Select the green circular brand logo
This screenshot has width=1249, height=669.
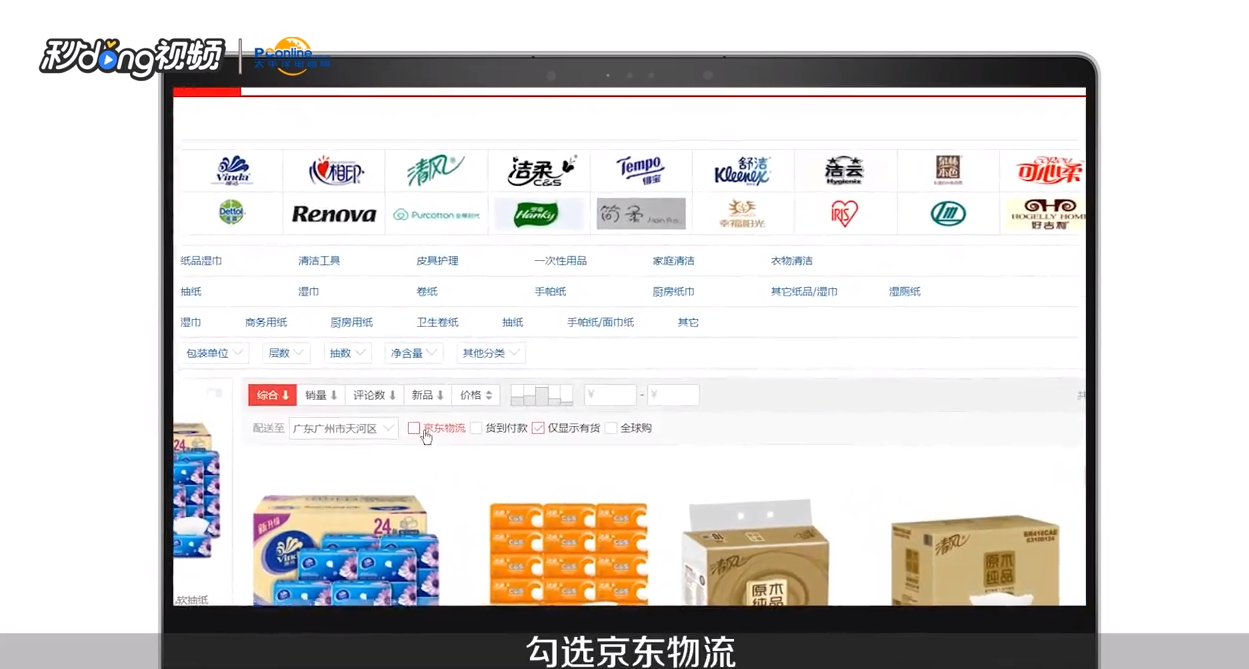click(948, 213)
